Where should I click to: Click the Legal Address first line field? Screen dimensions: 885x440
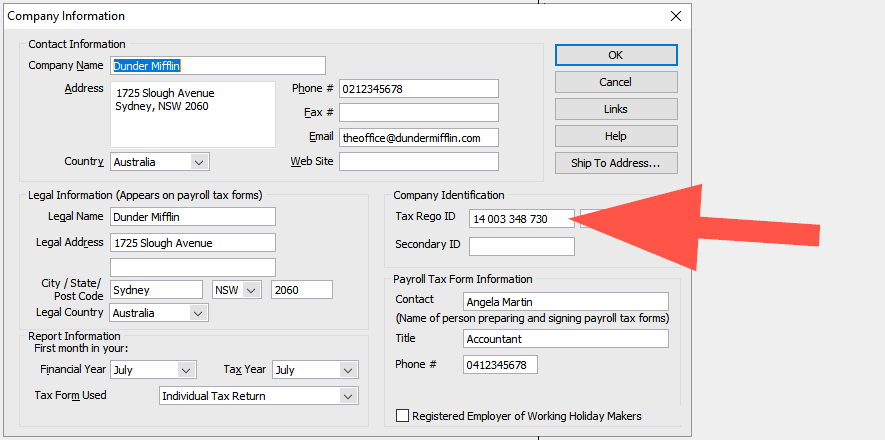click(193, 243)
